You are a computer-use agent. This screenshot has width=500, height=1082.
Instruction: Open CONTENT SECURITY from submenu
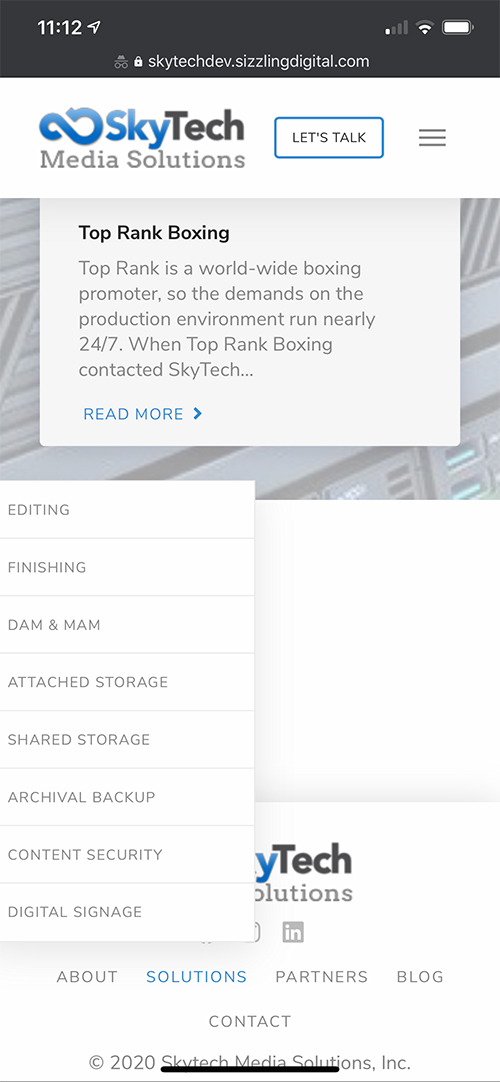pyautogui.click(x=127, y=854)
